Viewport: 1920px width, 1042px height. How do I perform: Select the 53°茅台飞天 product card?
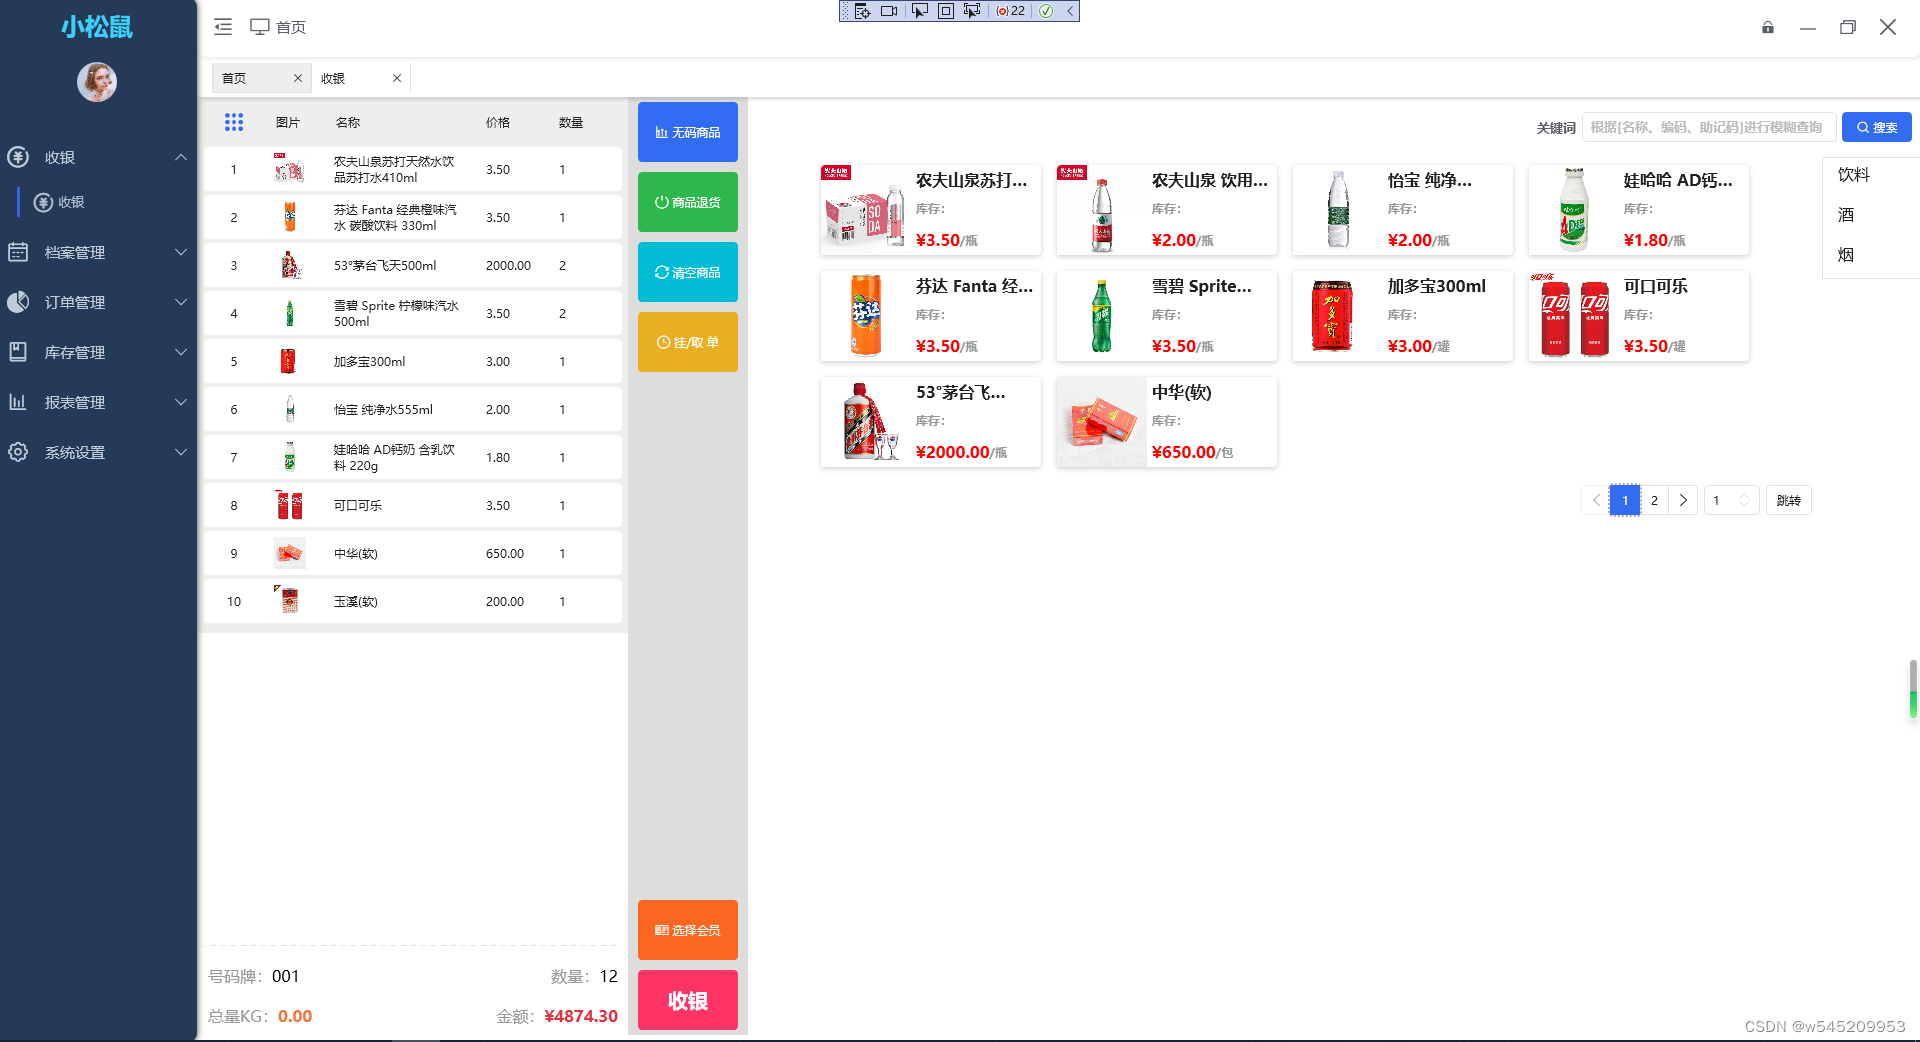(x=930, y=422)
